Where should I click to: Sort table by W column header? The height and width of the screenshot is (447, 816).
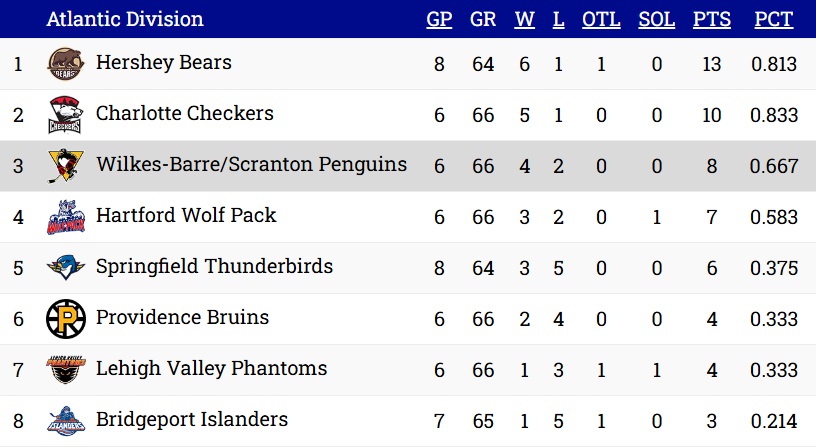(525, 19)
